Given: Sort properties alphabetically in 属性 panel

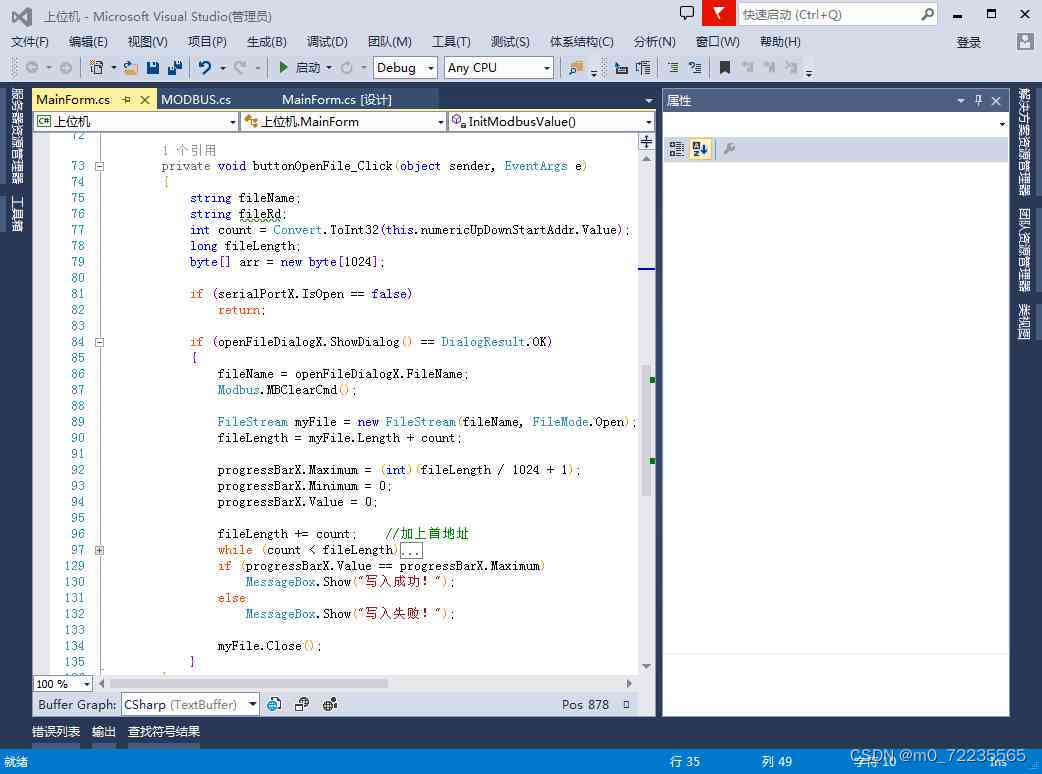Looking at the screenshot, I should 699,149.
